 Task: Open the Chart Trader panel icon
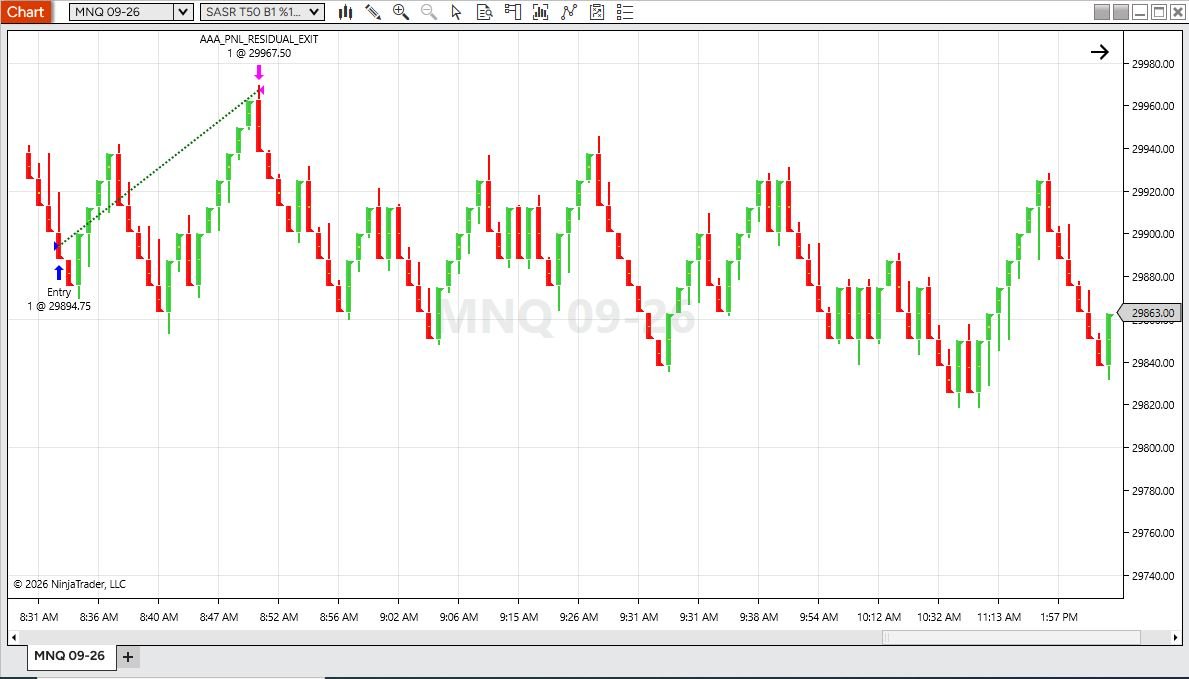tap(513, 12)
